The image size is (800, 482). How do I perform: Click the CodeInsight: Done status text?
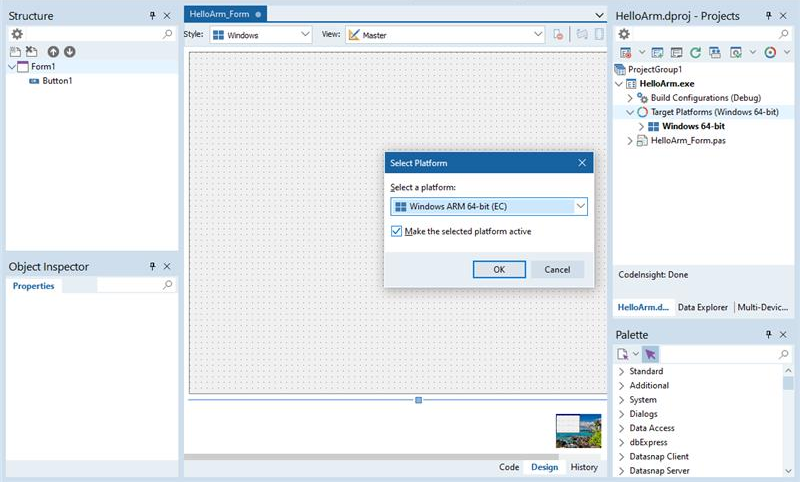point(653,274)
